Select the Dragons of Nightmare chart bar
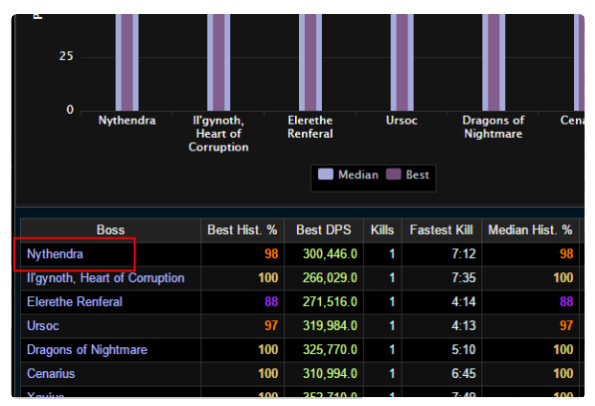595x406 pixels. pos(494,63)
